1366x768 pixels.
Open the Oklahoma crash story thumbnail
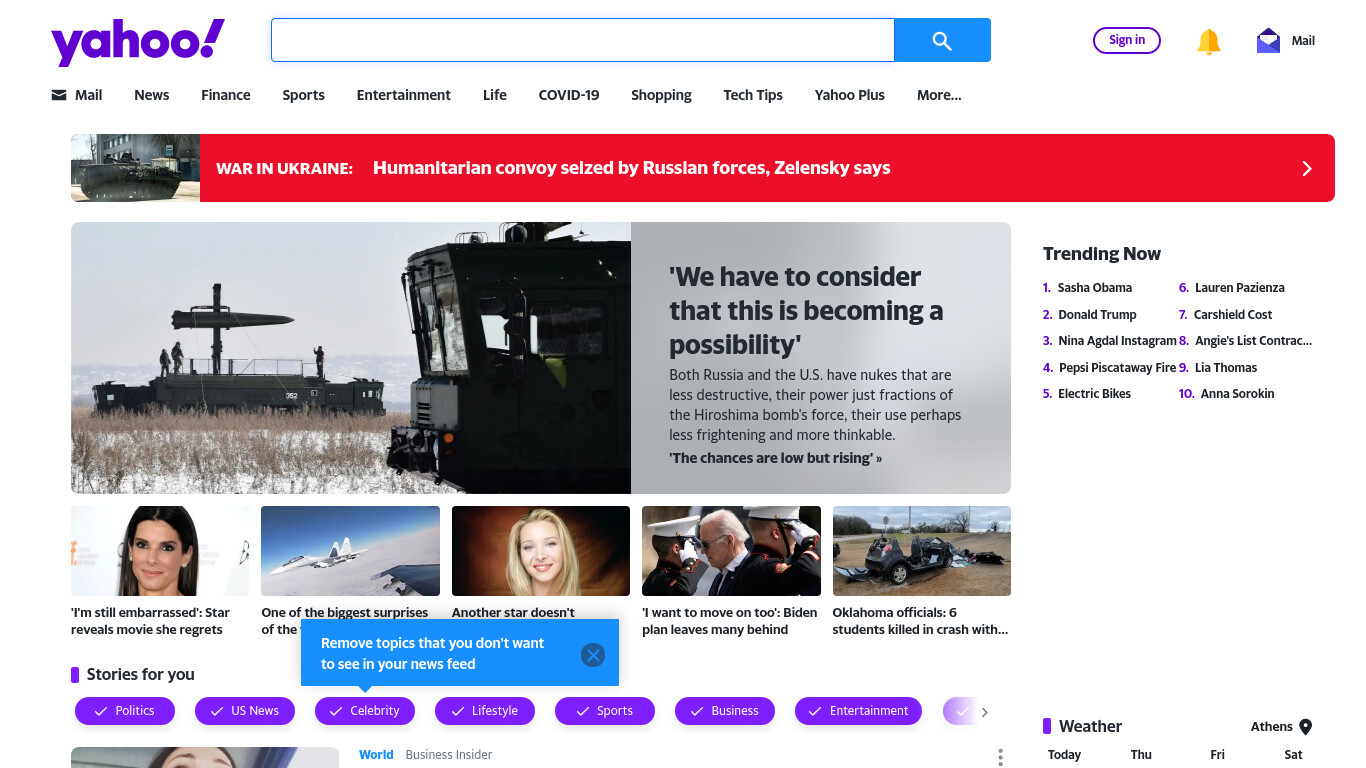coord(922,551)
